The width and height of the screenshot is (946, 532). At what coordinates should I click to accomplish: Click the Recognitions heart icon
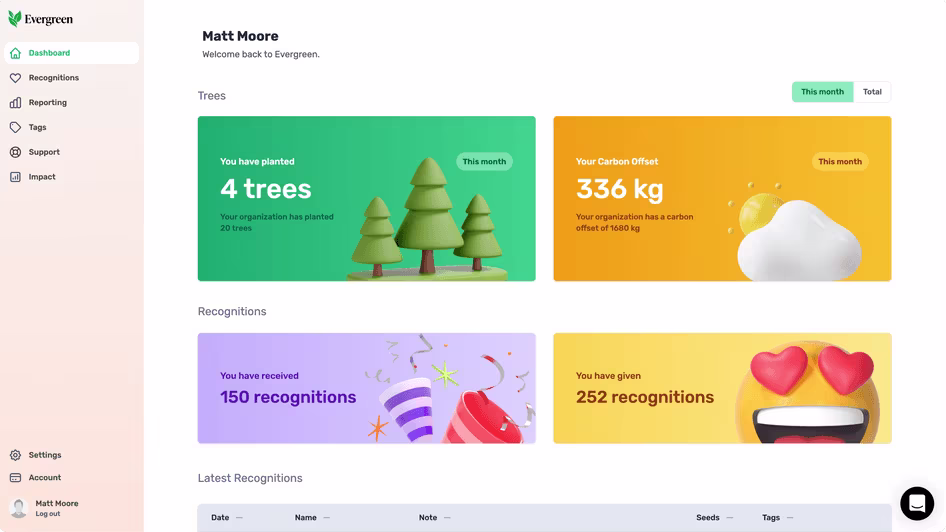pos(16,78)
